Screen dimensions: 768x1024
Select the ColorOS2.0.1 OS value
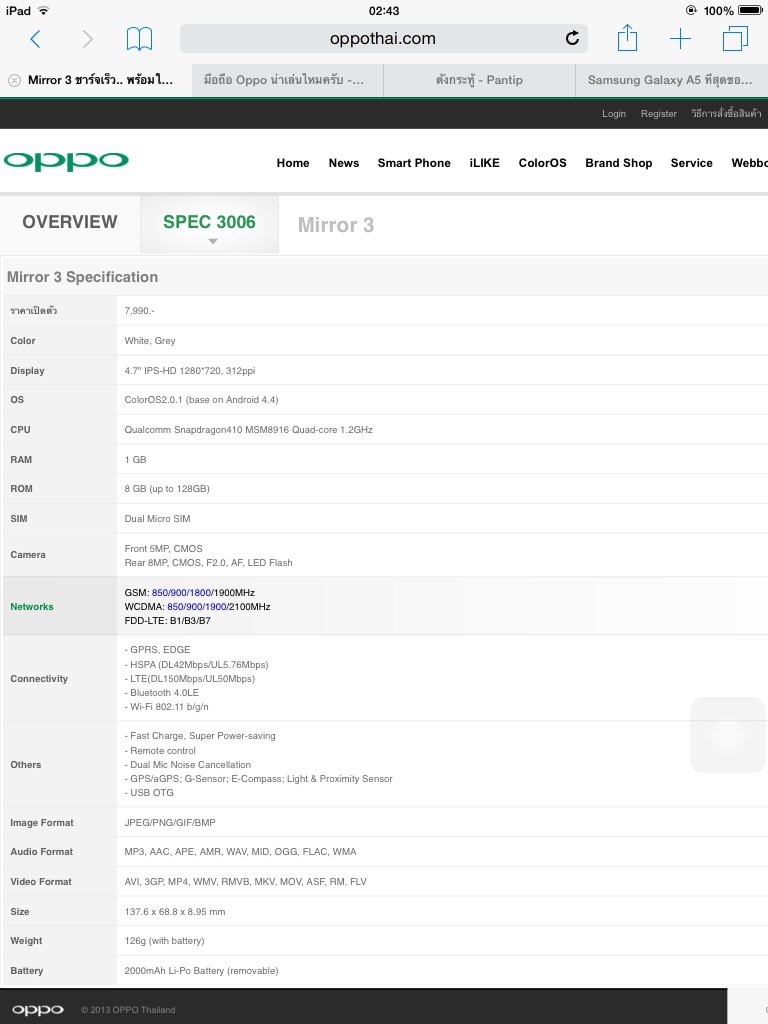tap(201, 400)
